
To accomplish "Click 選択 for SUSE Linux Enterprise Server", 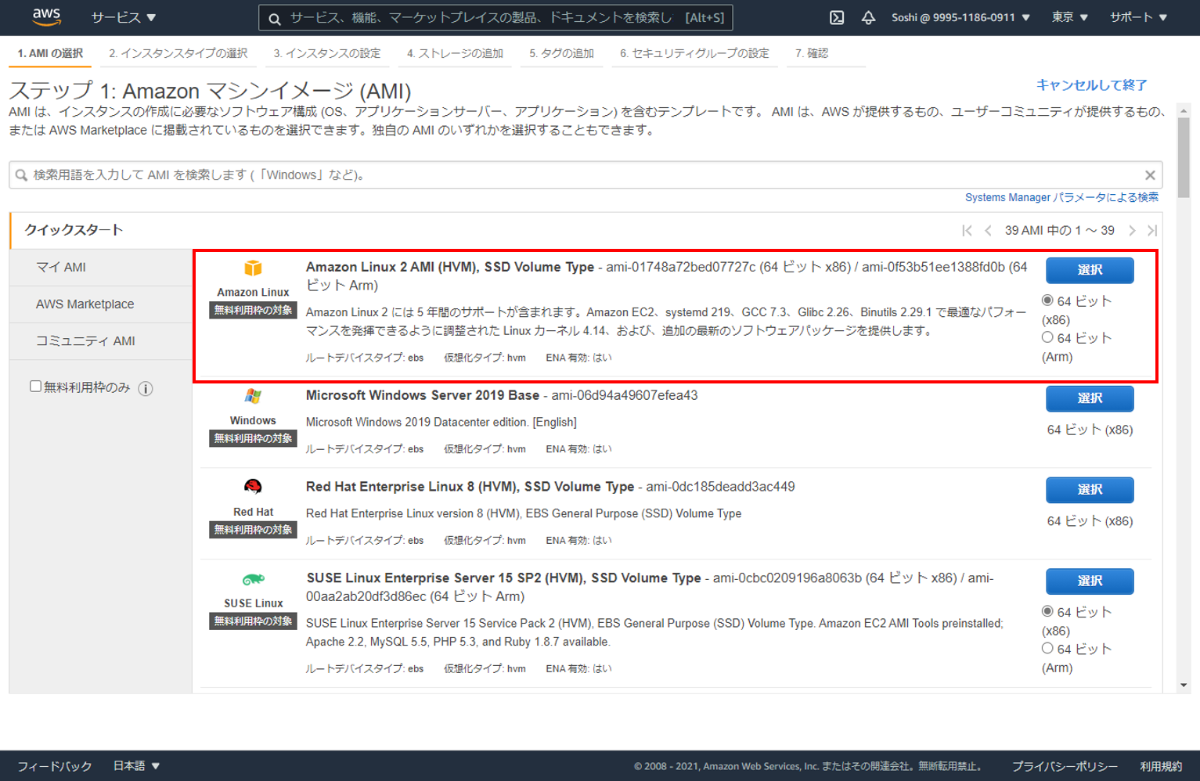I will [x=1090, y=581].
